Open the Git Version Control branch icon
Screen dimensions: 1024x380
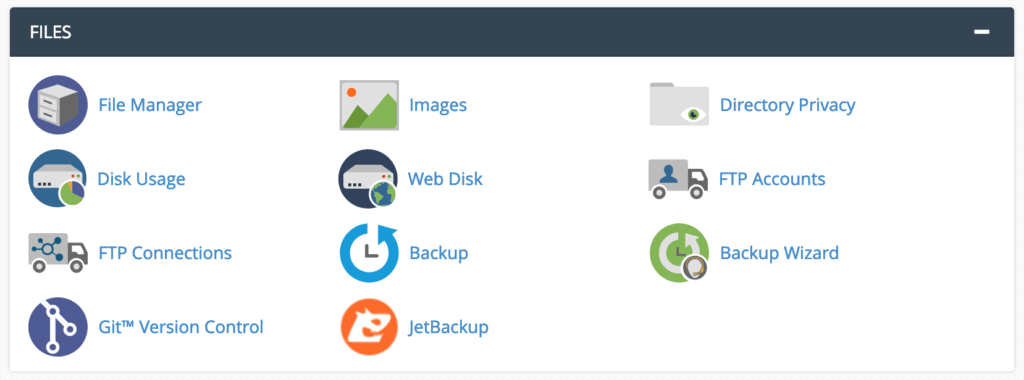58,326
